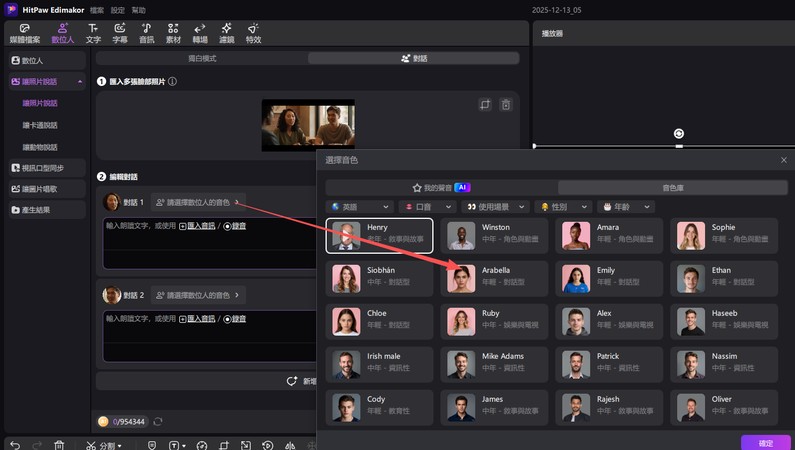Select the 文字 text tool icon
Viewport: 795px width, 450px height.
[93, 33]
